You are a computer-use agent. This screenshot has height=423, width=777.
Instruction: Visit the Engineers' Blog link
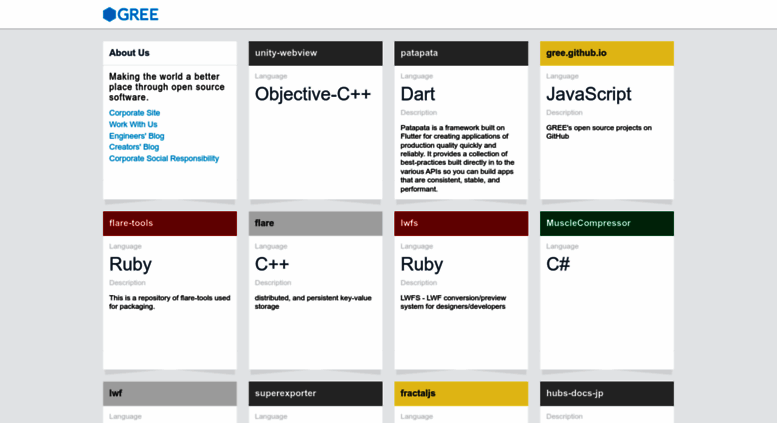click(x=136, y=136)
